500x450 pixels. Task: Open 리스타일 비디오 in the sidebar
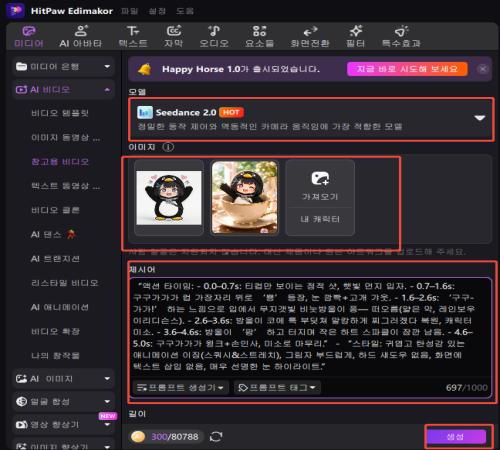(x=65, y=283)
